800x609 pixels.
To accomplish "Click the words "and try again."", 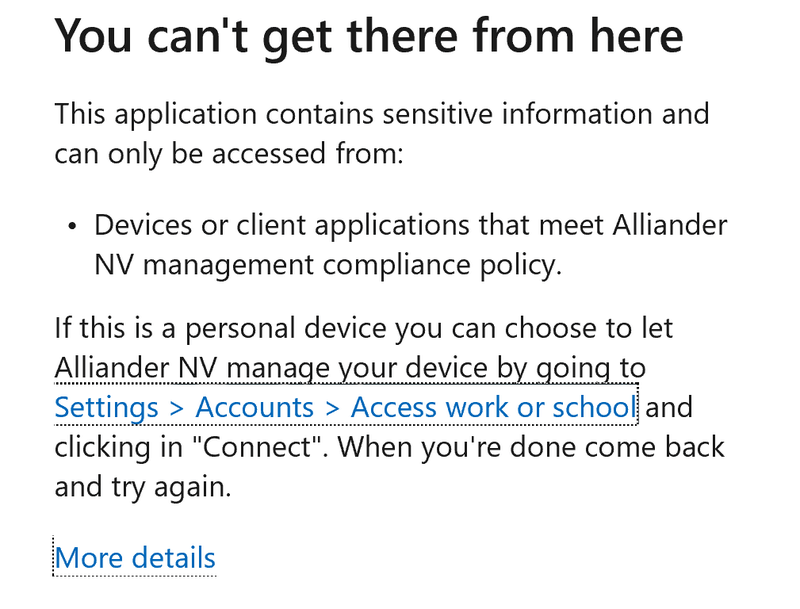I will coord(143,487).
